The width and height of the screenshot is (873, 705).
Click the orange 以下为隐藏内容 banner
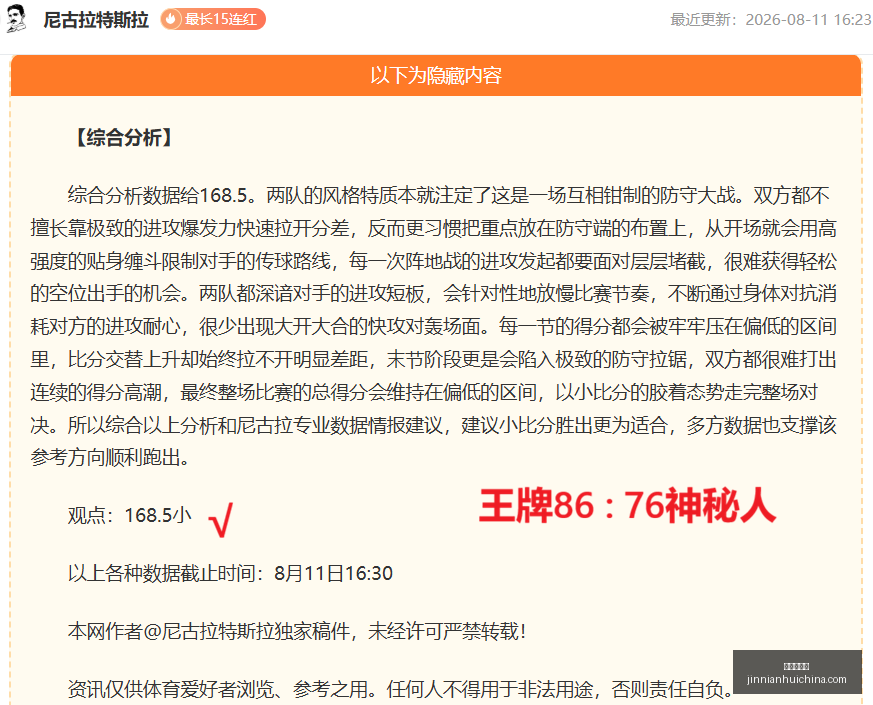coord(436,75)
